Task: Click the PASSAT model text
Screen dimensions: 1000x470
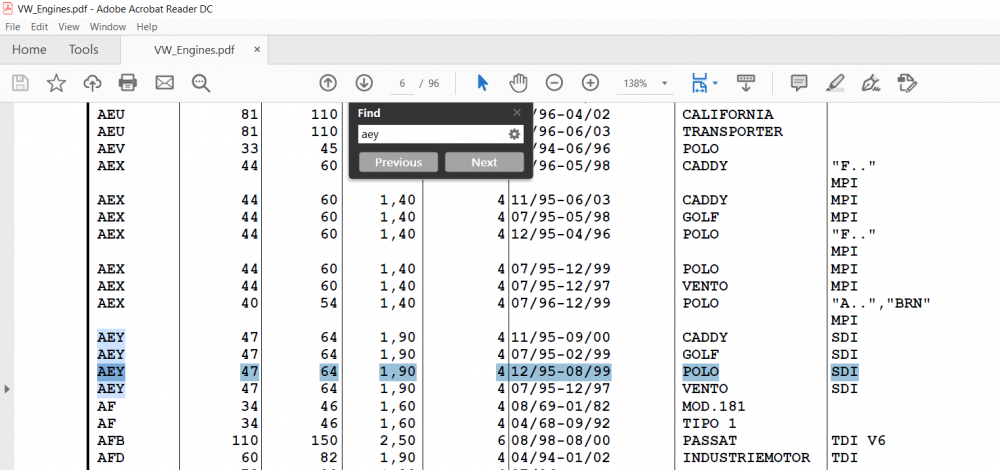Action: click(x=709, y=441)
